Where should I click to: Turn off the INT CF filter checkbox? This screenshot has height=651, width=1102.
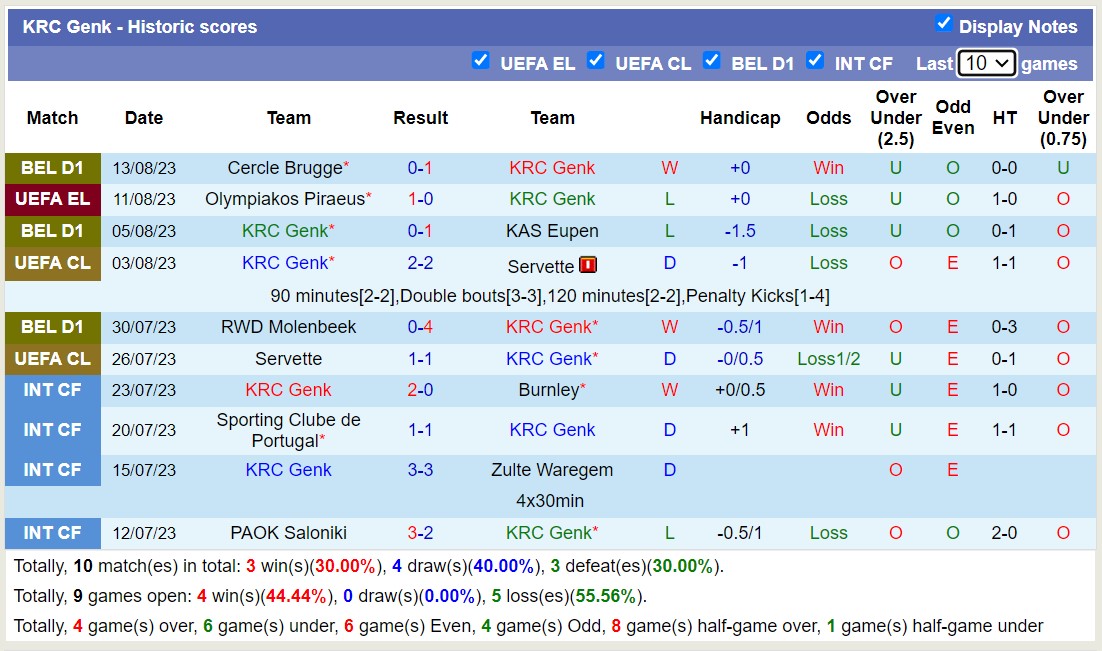[815, 60]
